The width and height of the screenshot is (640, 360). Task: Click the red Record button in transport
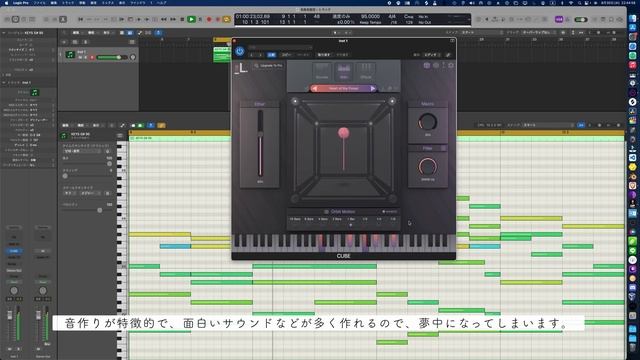pyautogui.click(x=209, y=19)
